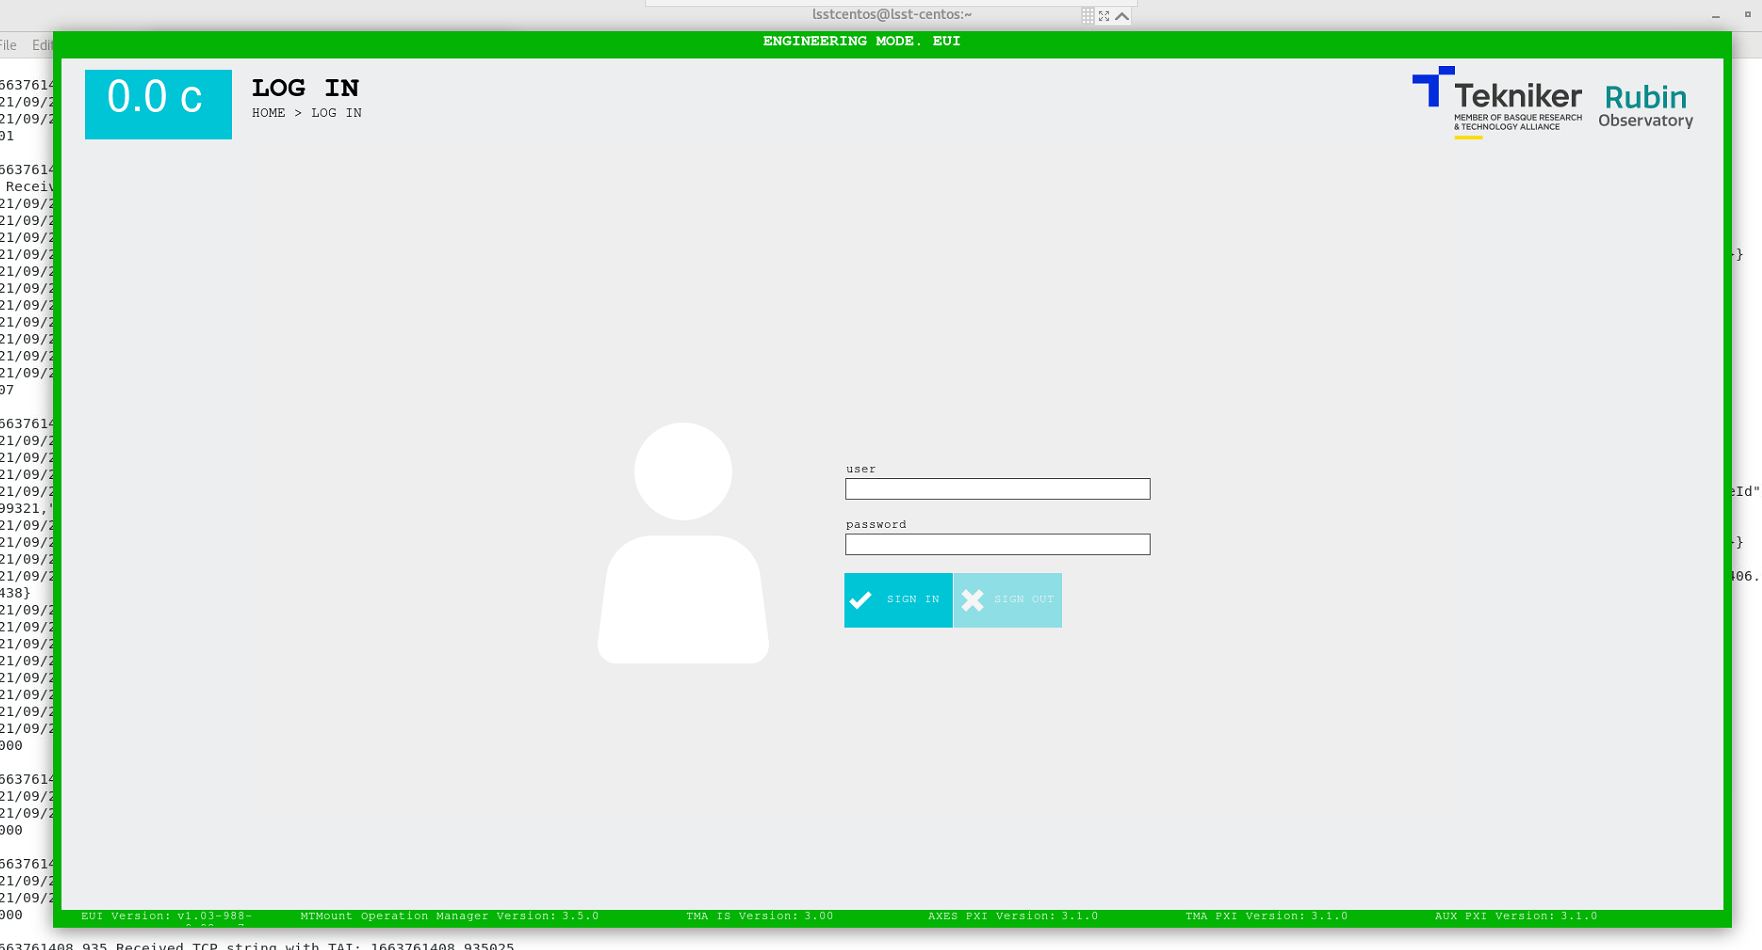
Task: Click the 0.0 c temperature tile
Action: [158, 104]
